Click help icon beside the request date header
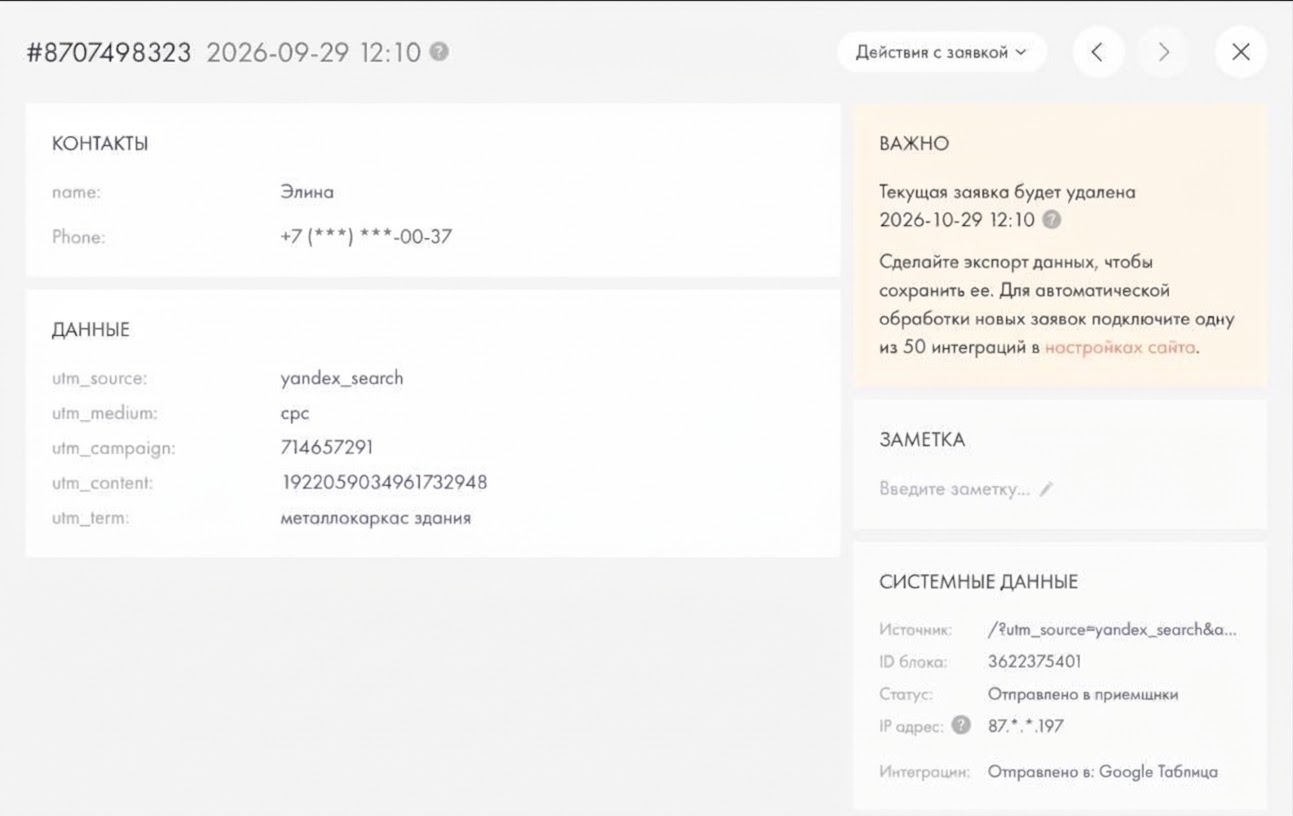Image resolution: width=1293 pixels, height=816 pixels. [x=439, y=52]
